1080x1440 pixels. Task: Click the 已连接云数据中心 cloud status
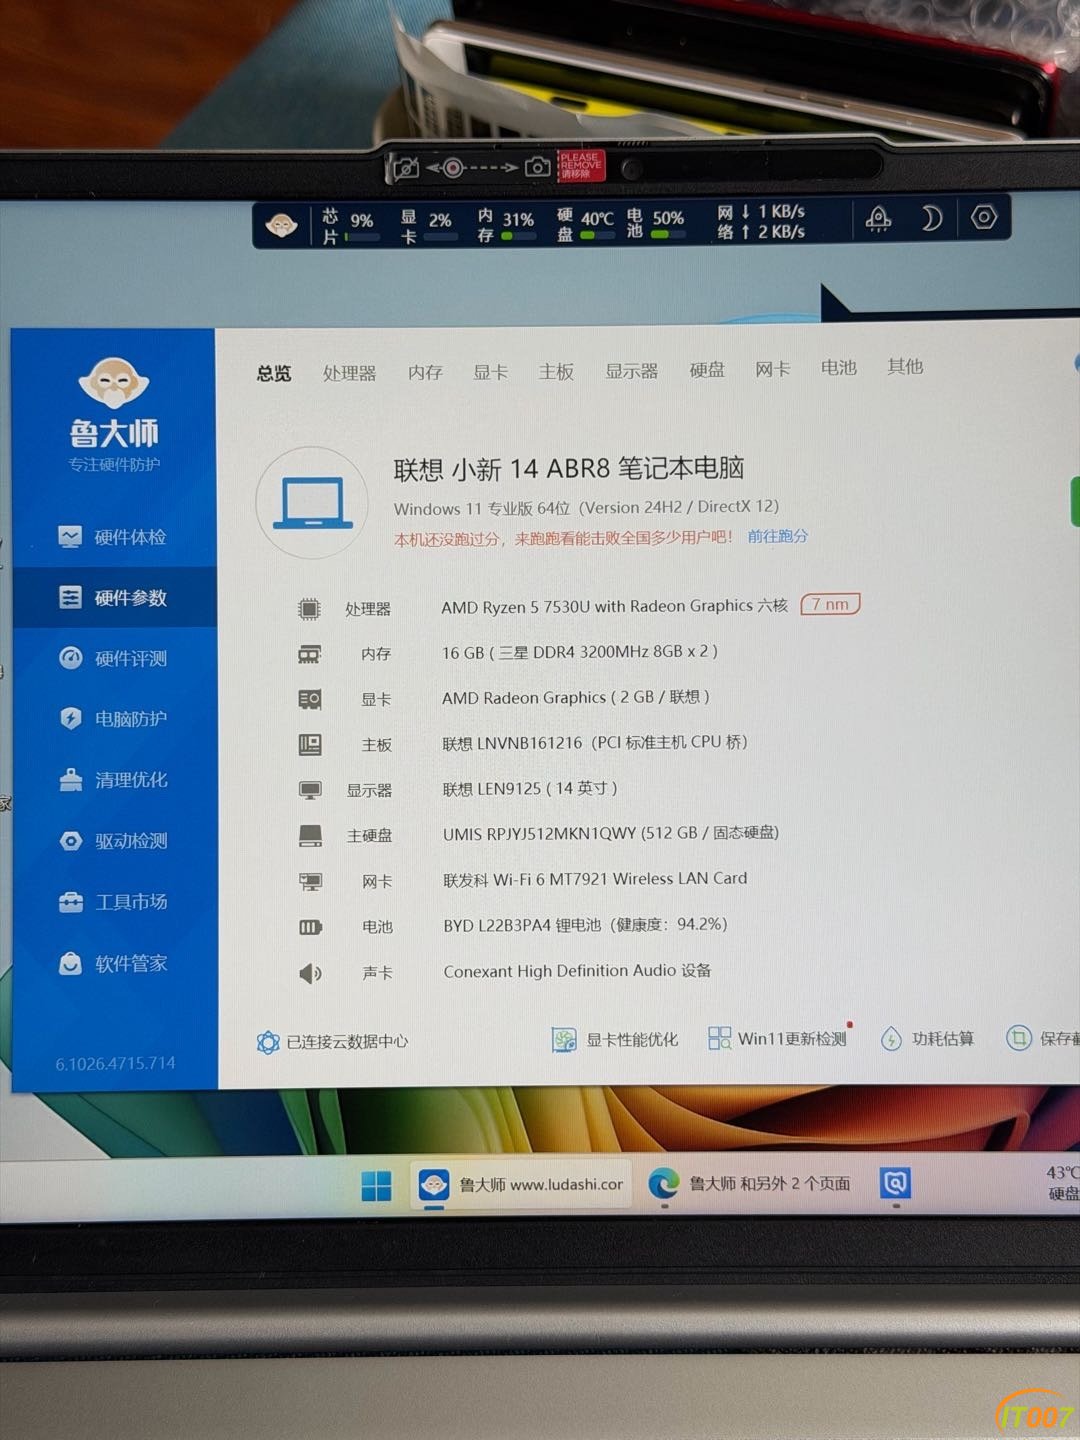click(332, 1042)
